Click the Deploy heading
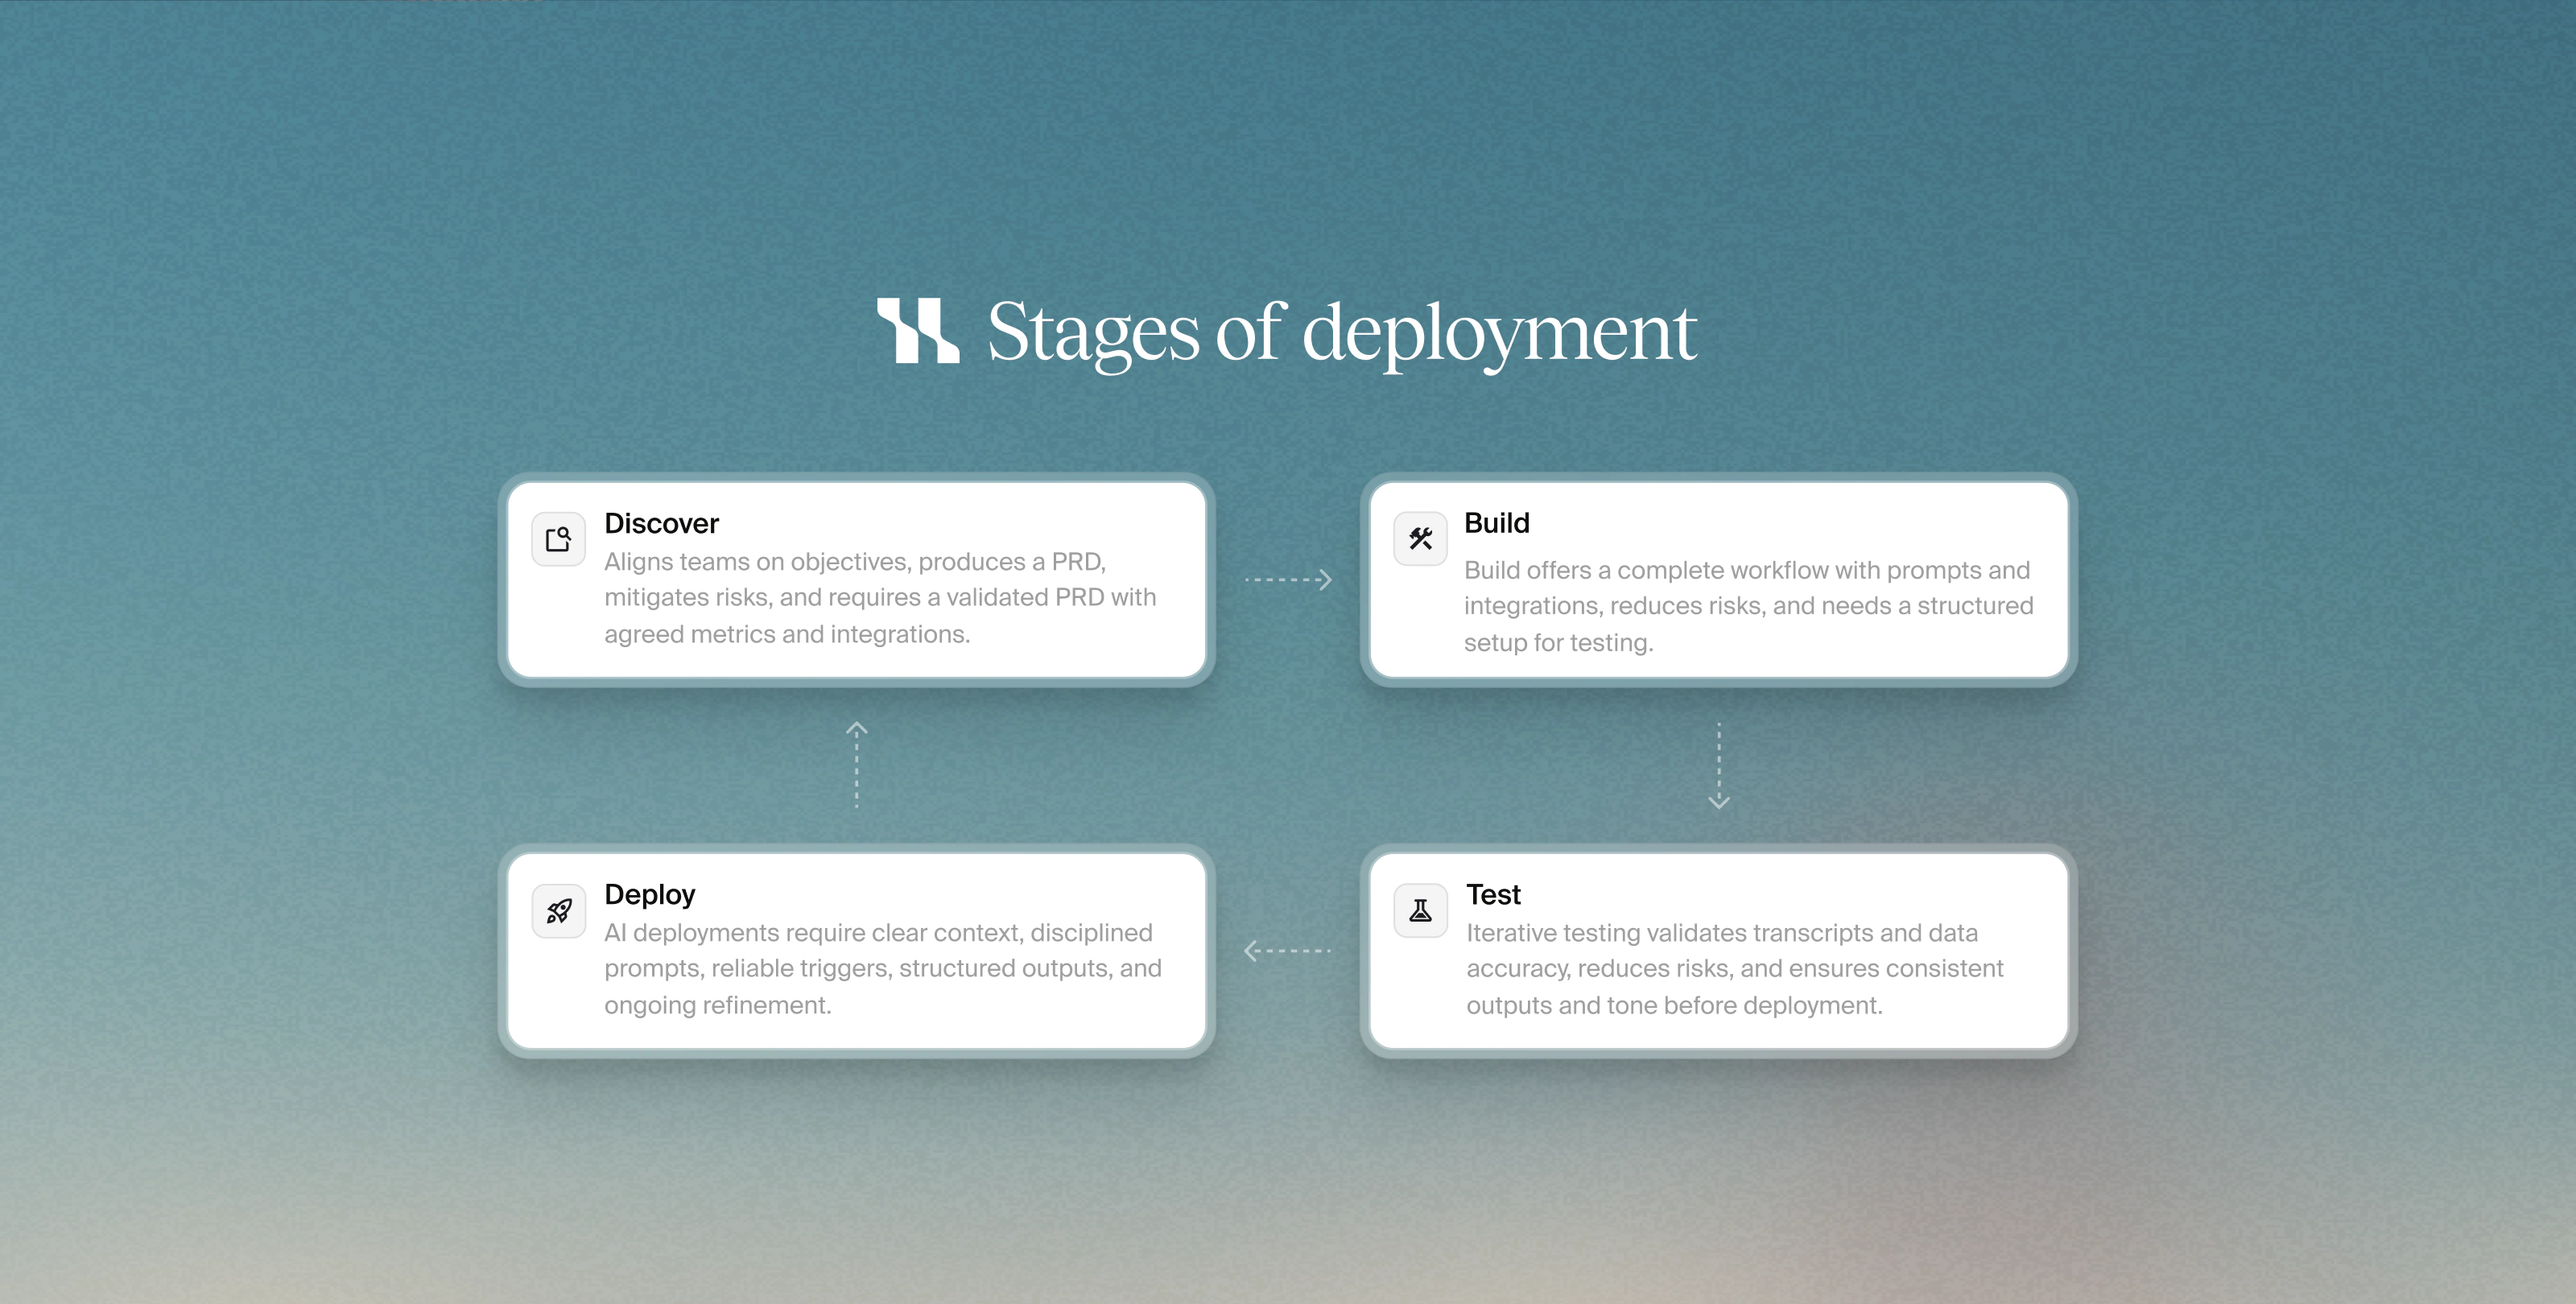This screenshot has height=1304, width=2576. 649,894
